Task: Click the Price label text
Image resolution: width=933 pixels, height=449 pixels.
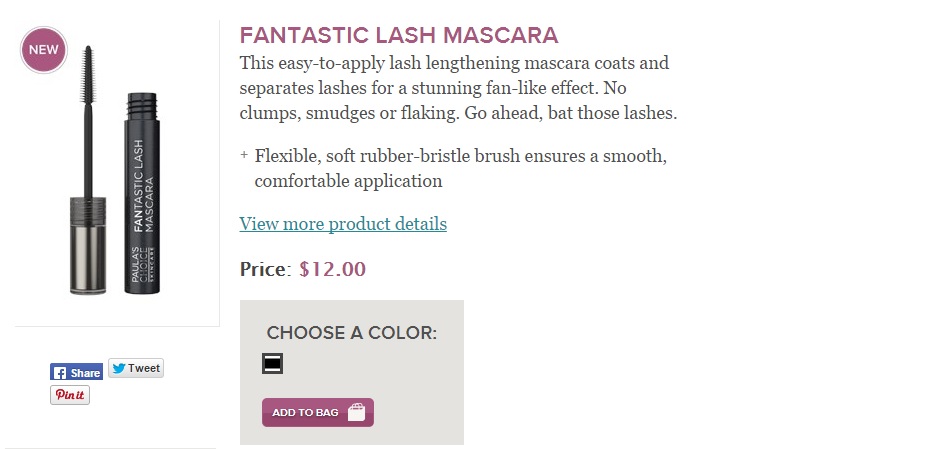Action: [264, 269]
